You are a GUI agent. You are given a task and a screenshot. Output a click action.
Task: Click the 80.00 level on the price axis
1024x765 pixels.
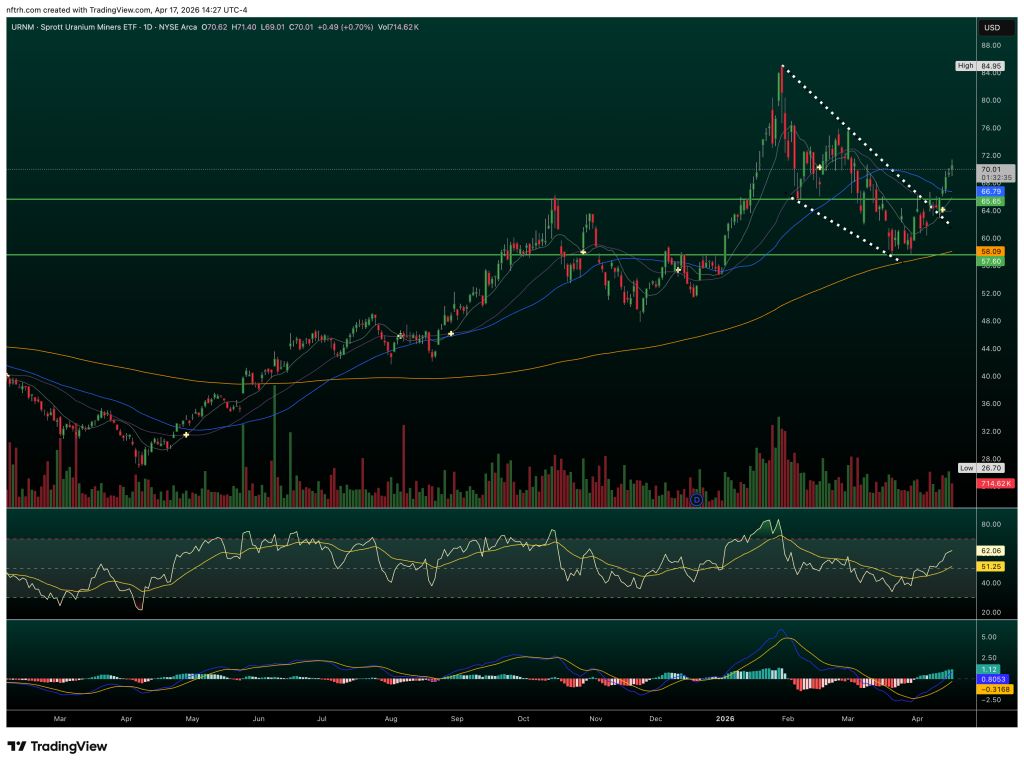(x=992, y=100)
